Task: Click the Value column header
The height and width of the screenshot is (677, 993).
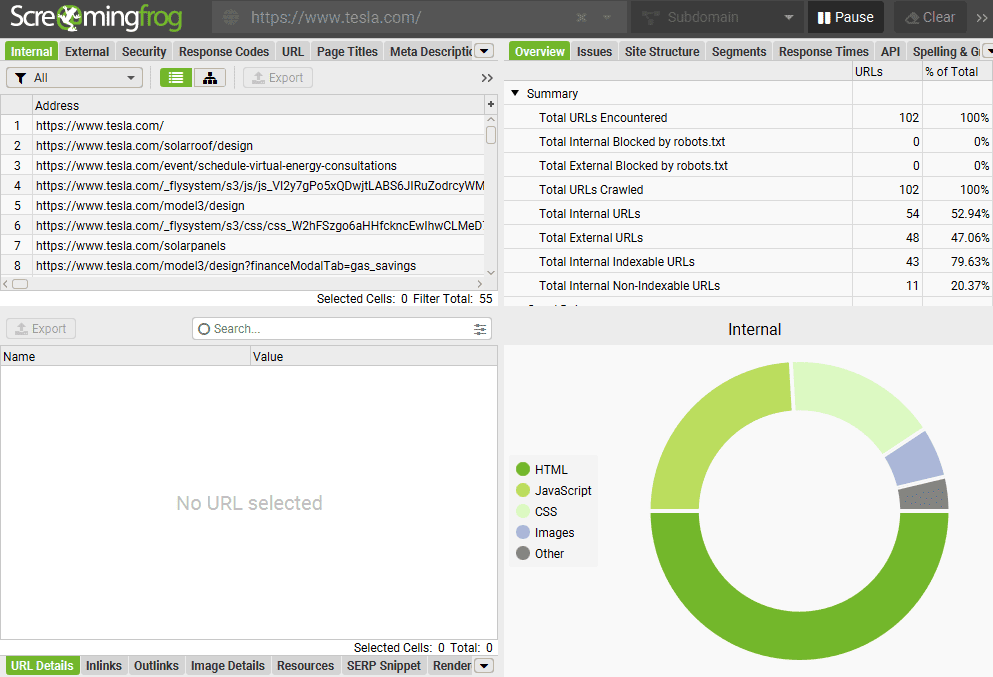Action: click(374, 357)
